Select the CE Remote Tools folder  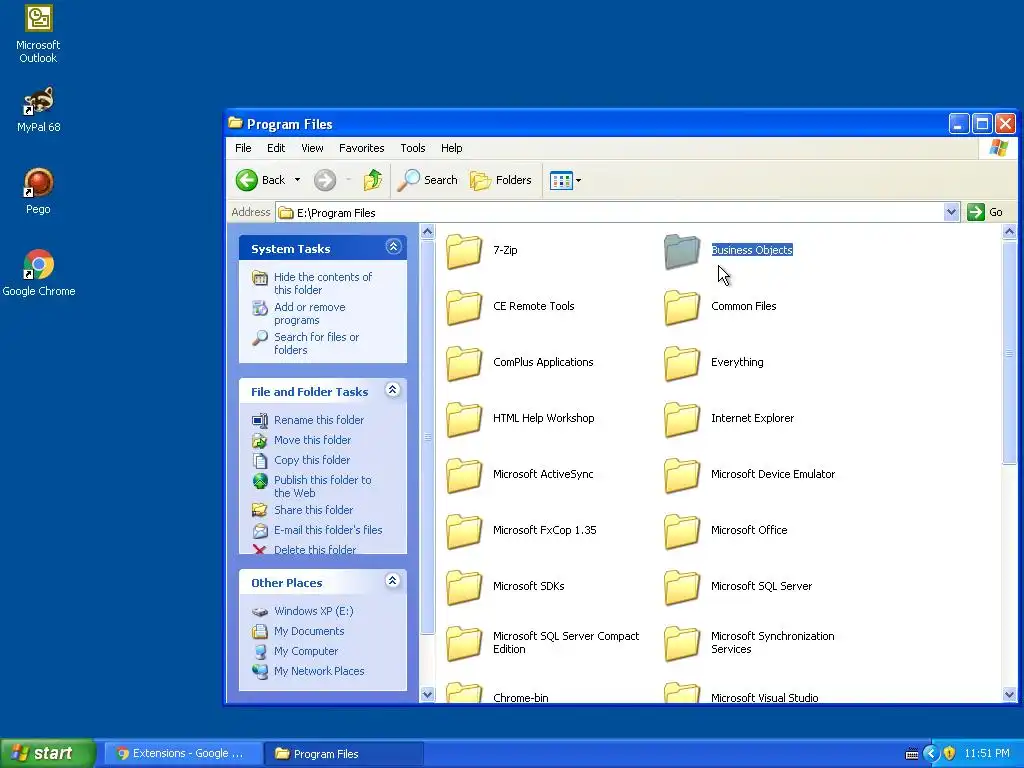pyautogui.click(x=511, y=306)
